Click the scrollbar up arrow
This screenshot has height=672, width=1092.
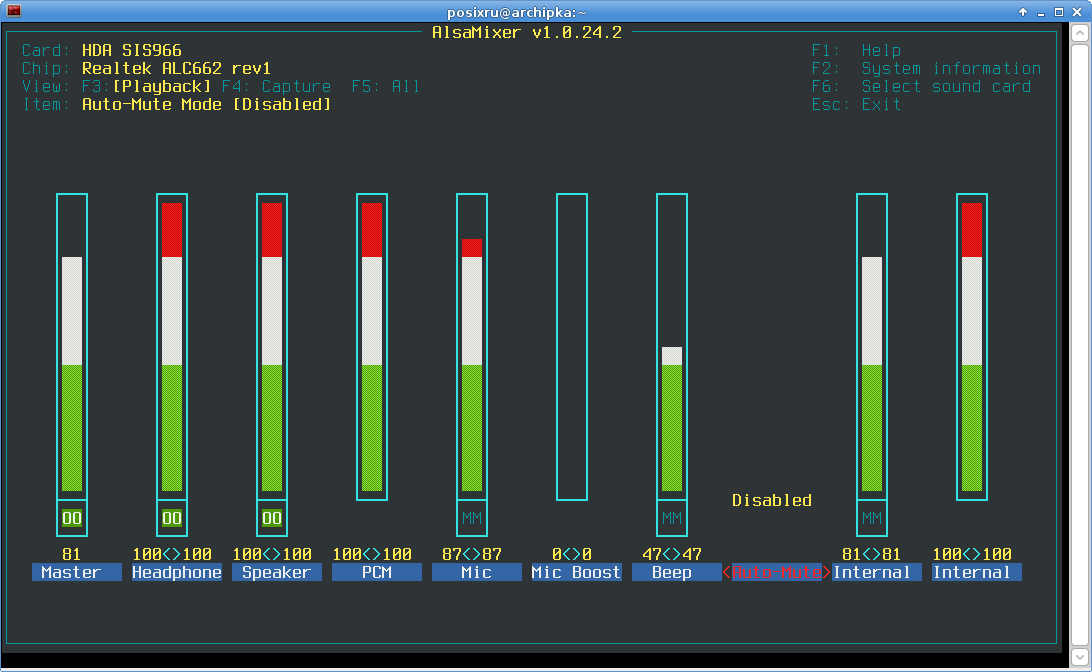point(1080,33)
